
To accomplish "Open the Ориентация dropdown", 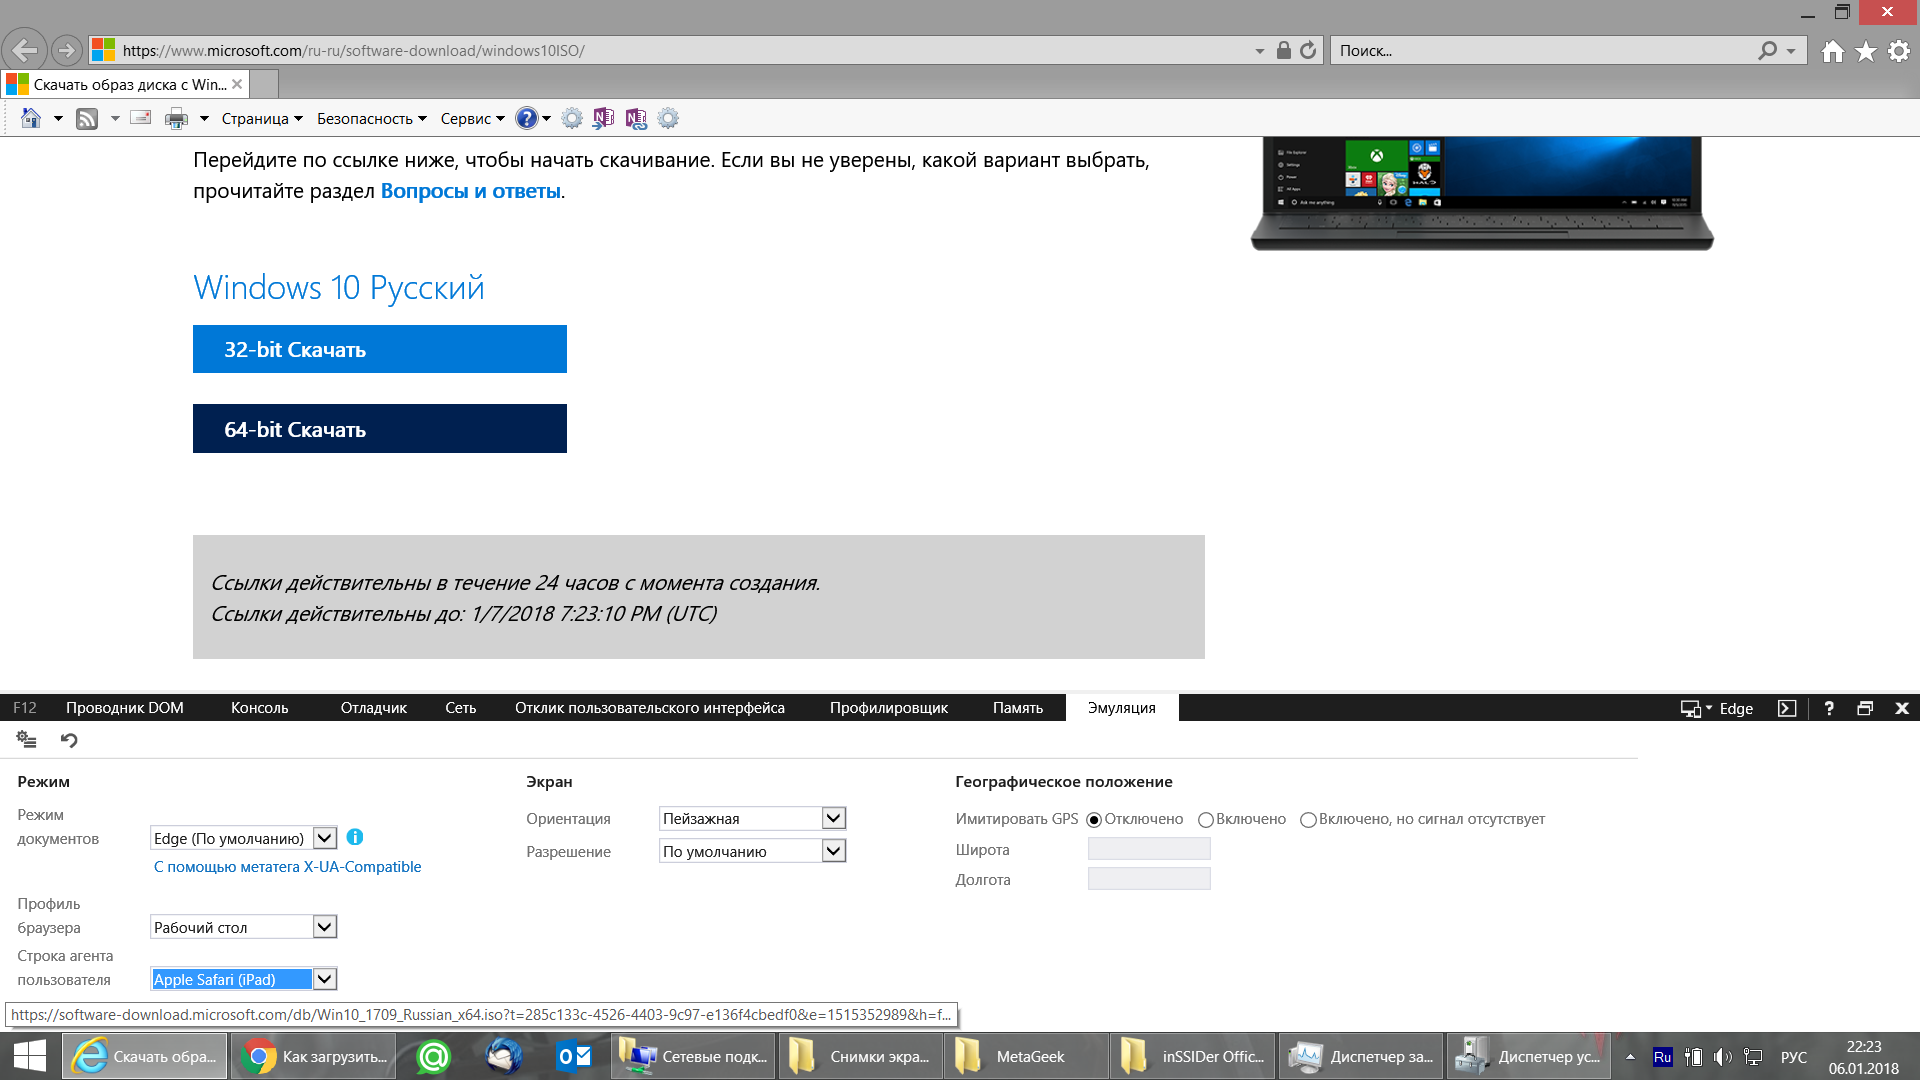I will pyautogui.click(x=834, y=819).
